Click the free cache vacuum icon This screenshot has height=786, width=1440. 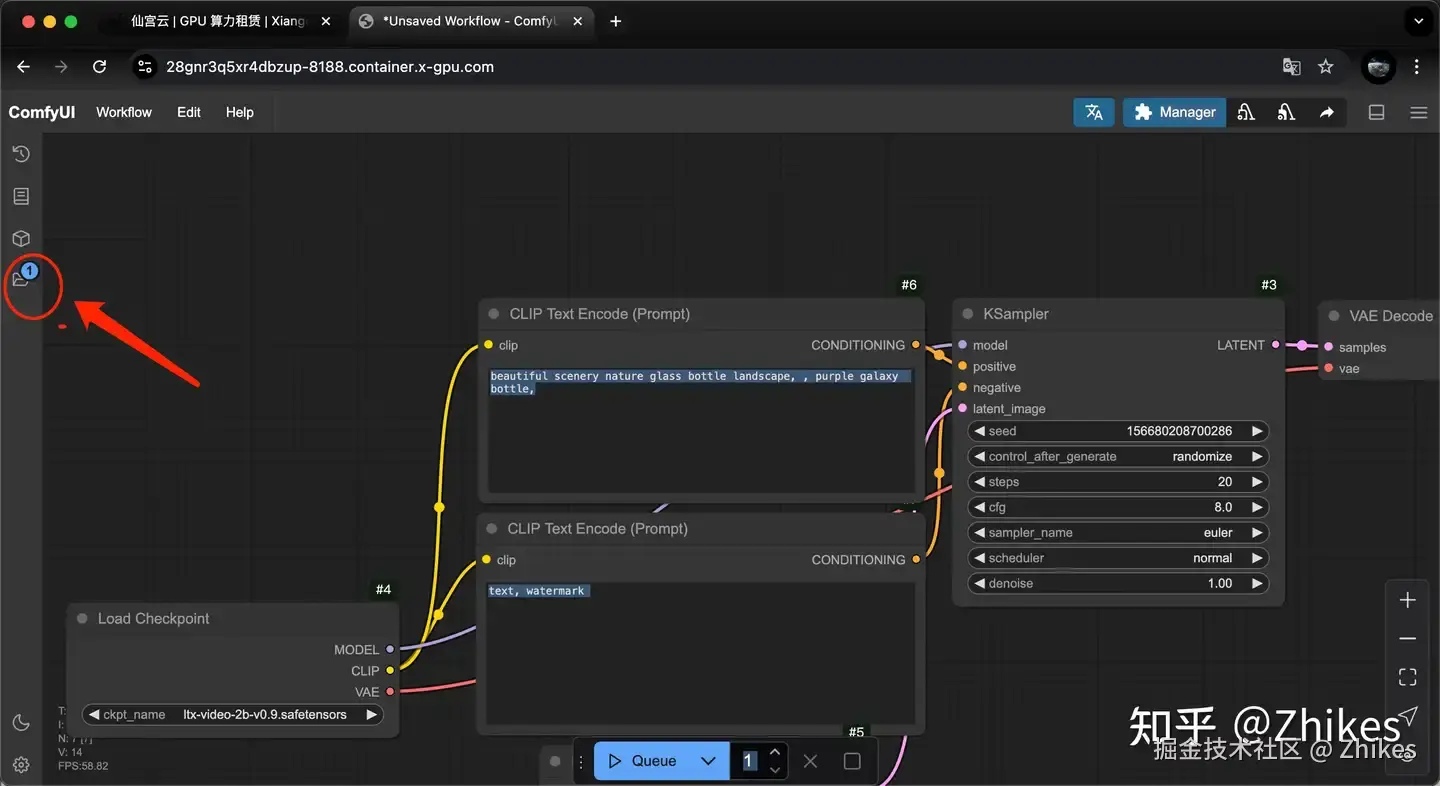point(1286,112)
